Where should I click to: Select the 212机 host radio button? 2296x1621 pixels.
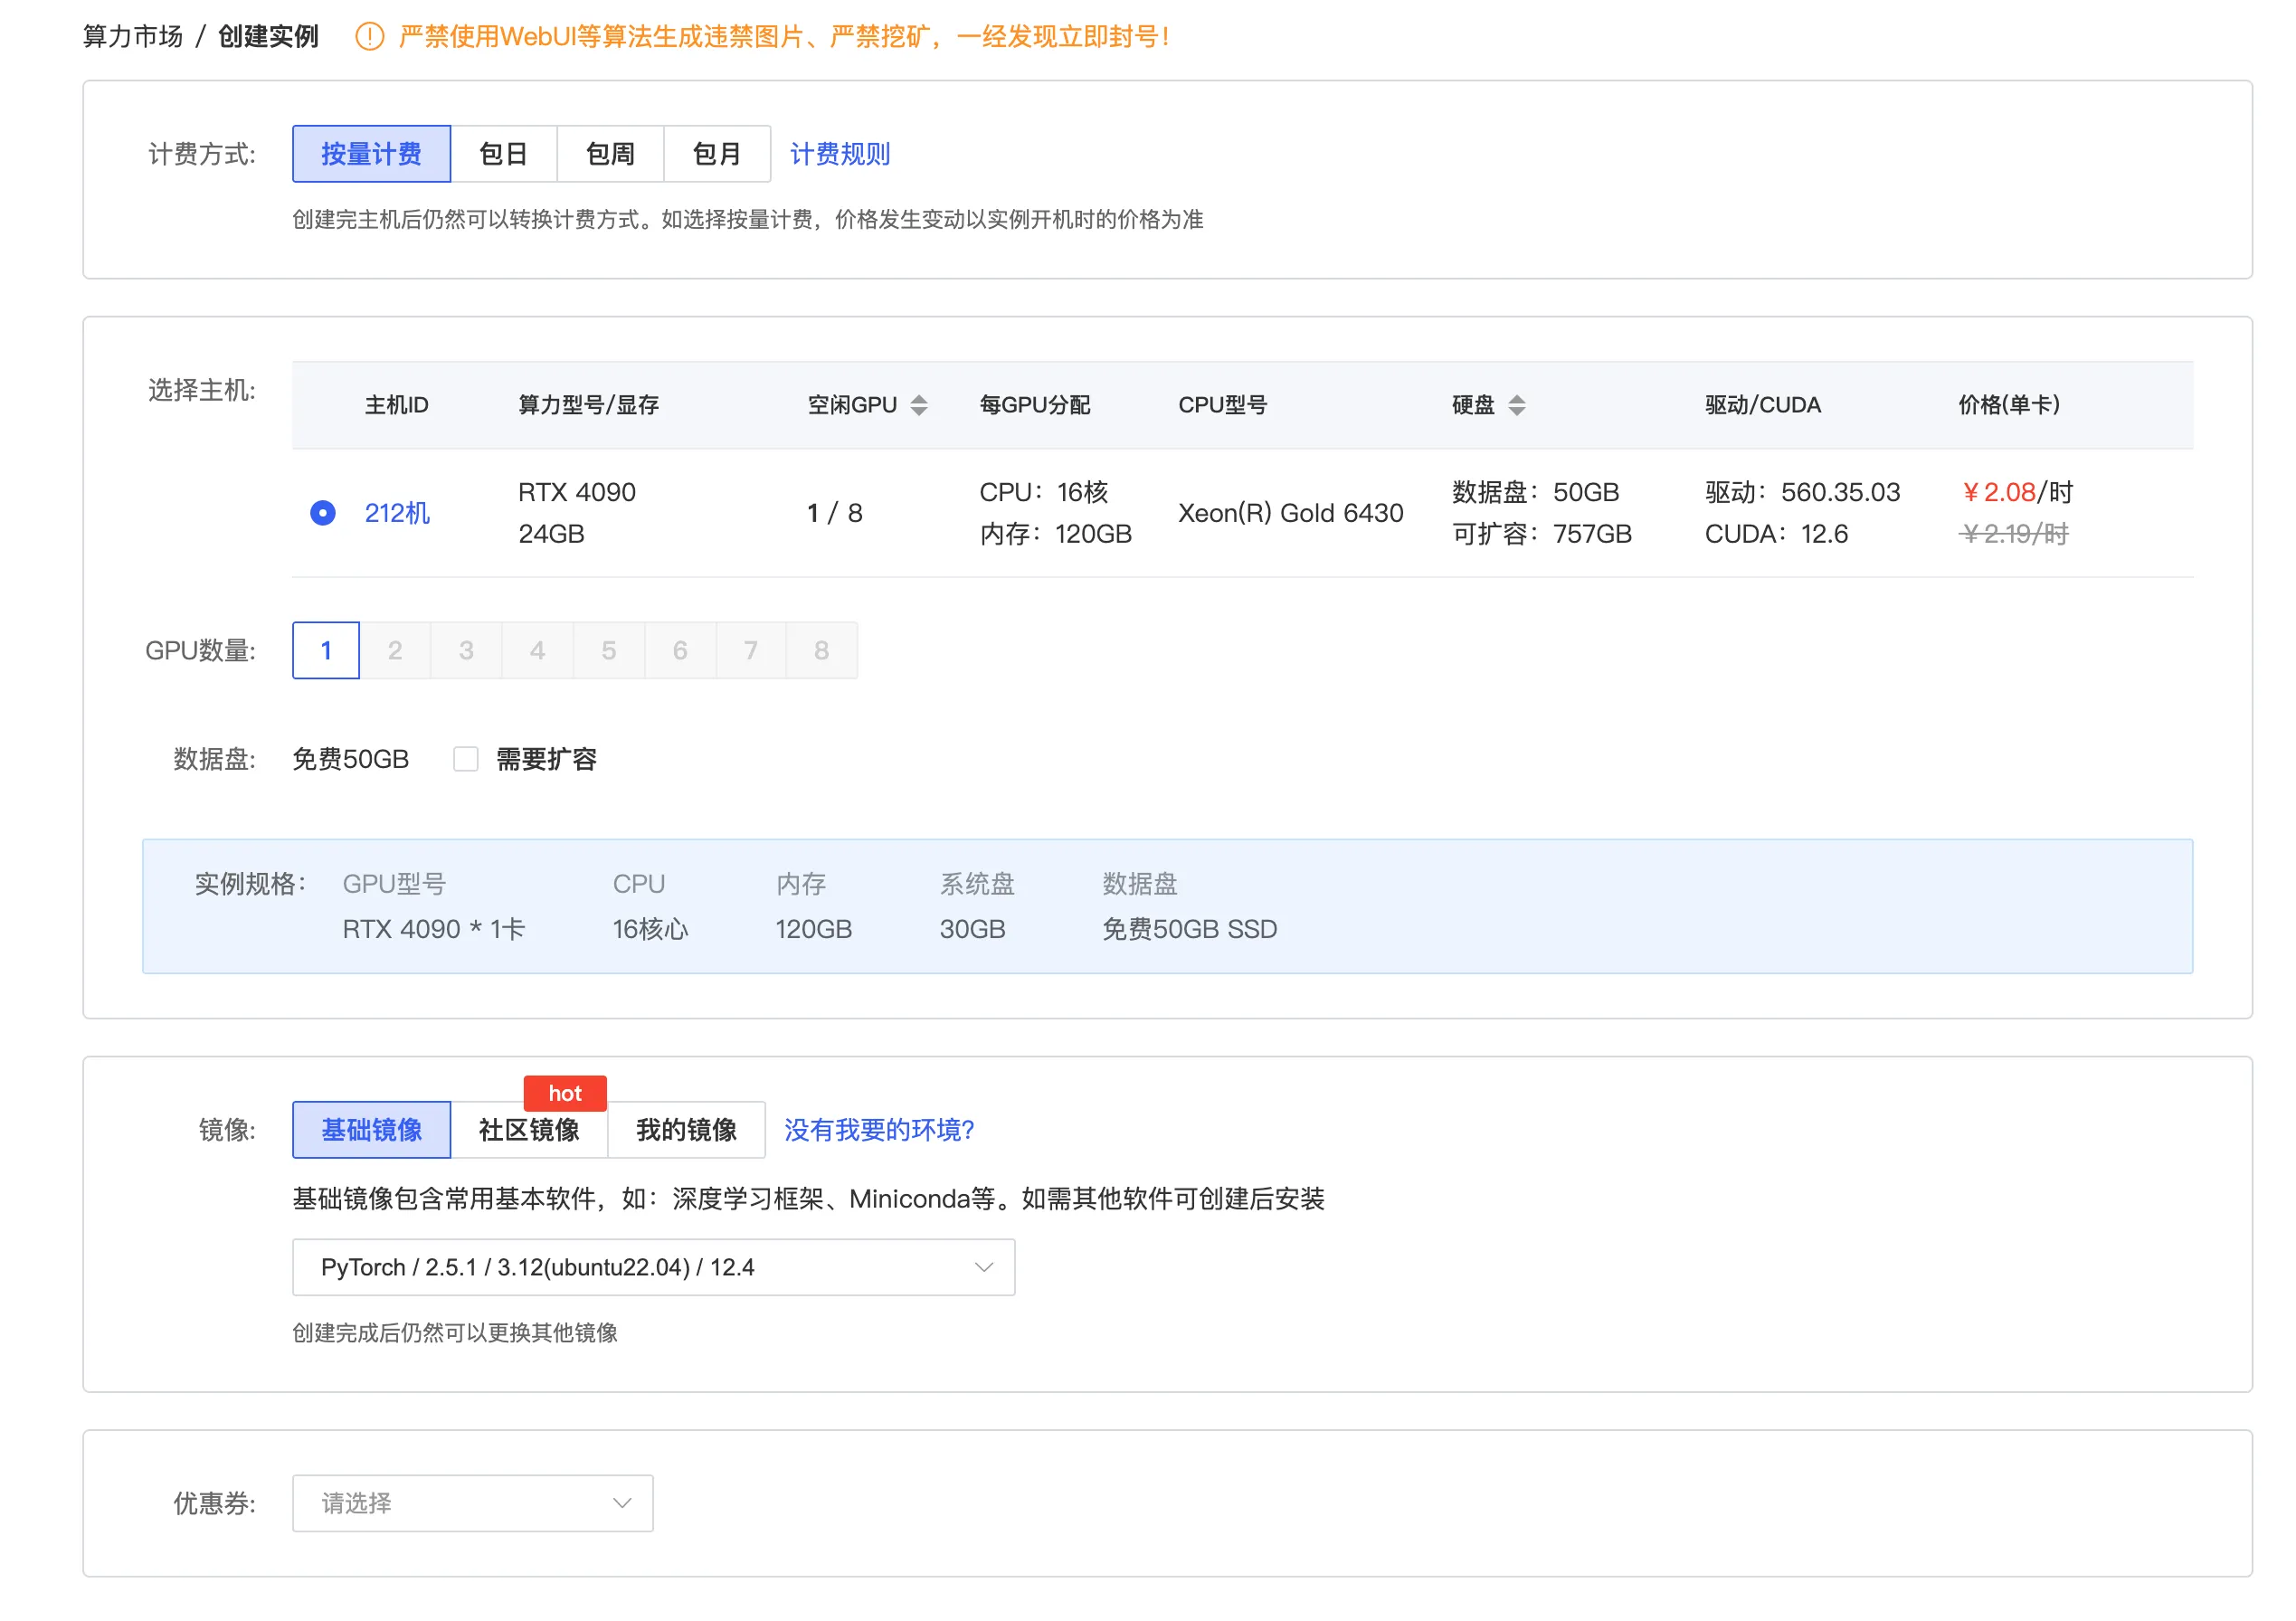tap(323, 513)
